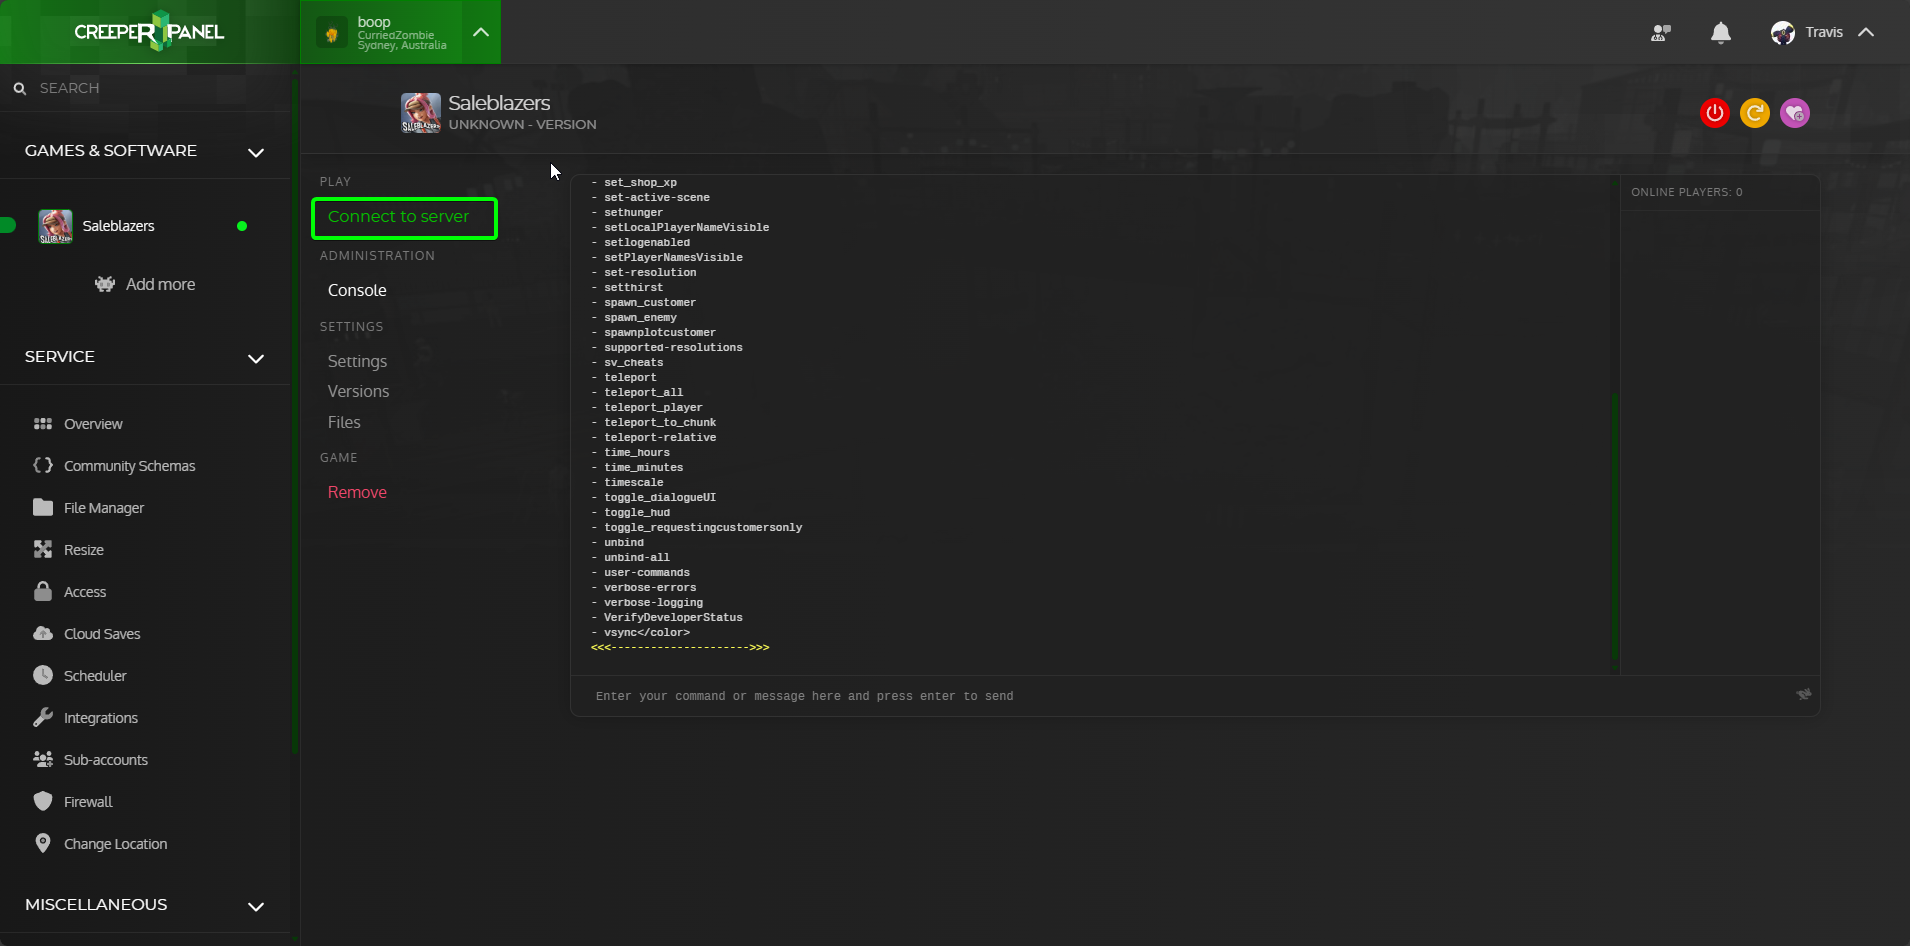Click the Integrations wrench icon
Viewport: 1910px width, 946px height.
pos(43,717)
